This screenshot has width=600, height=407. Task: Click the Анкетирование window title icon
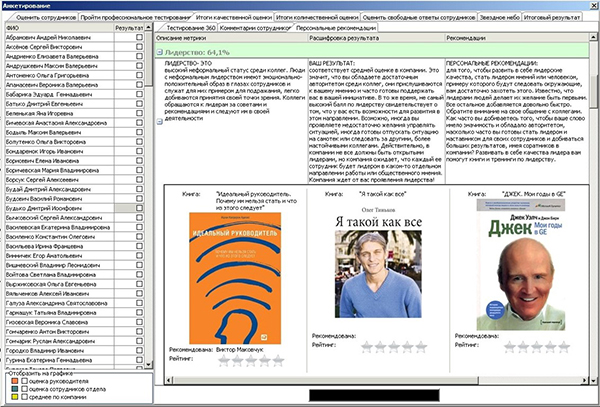click(x=6, y=5)
